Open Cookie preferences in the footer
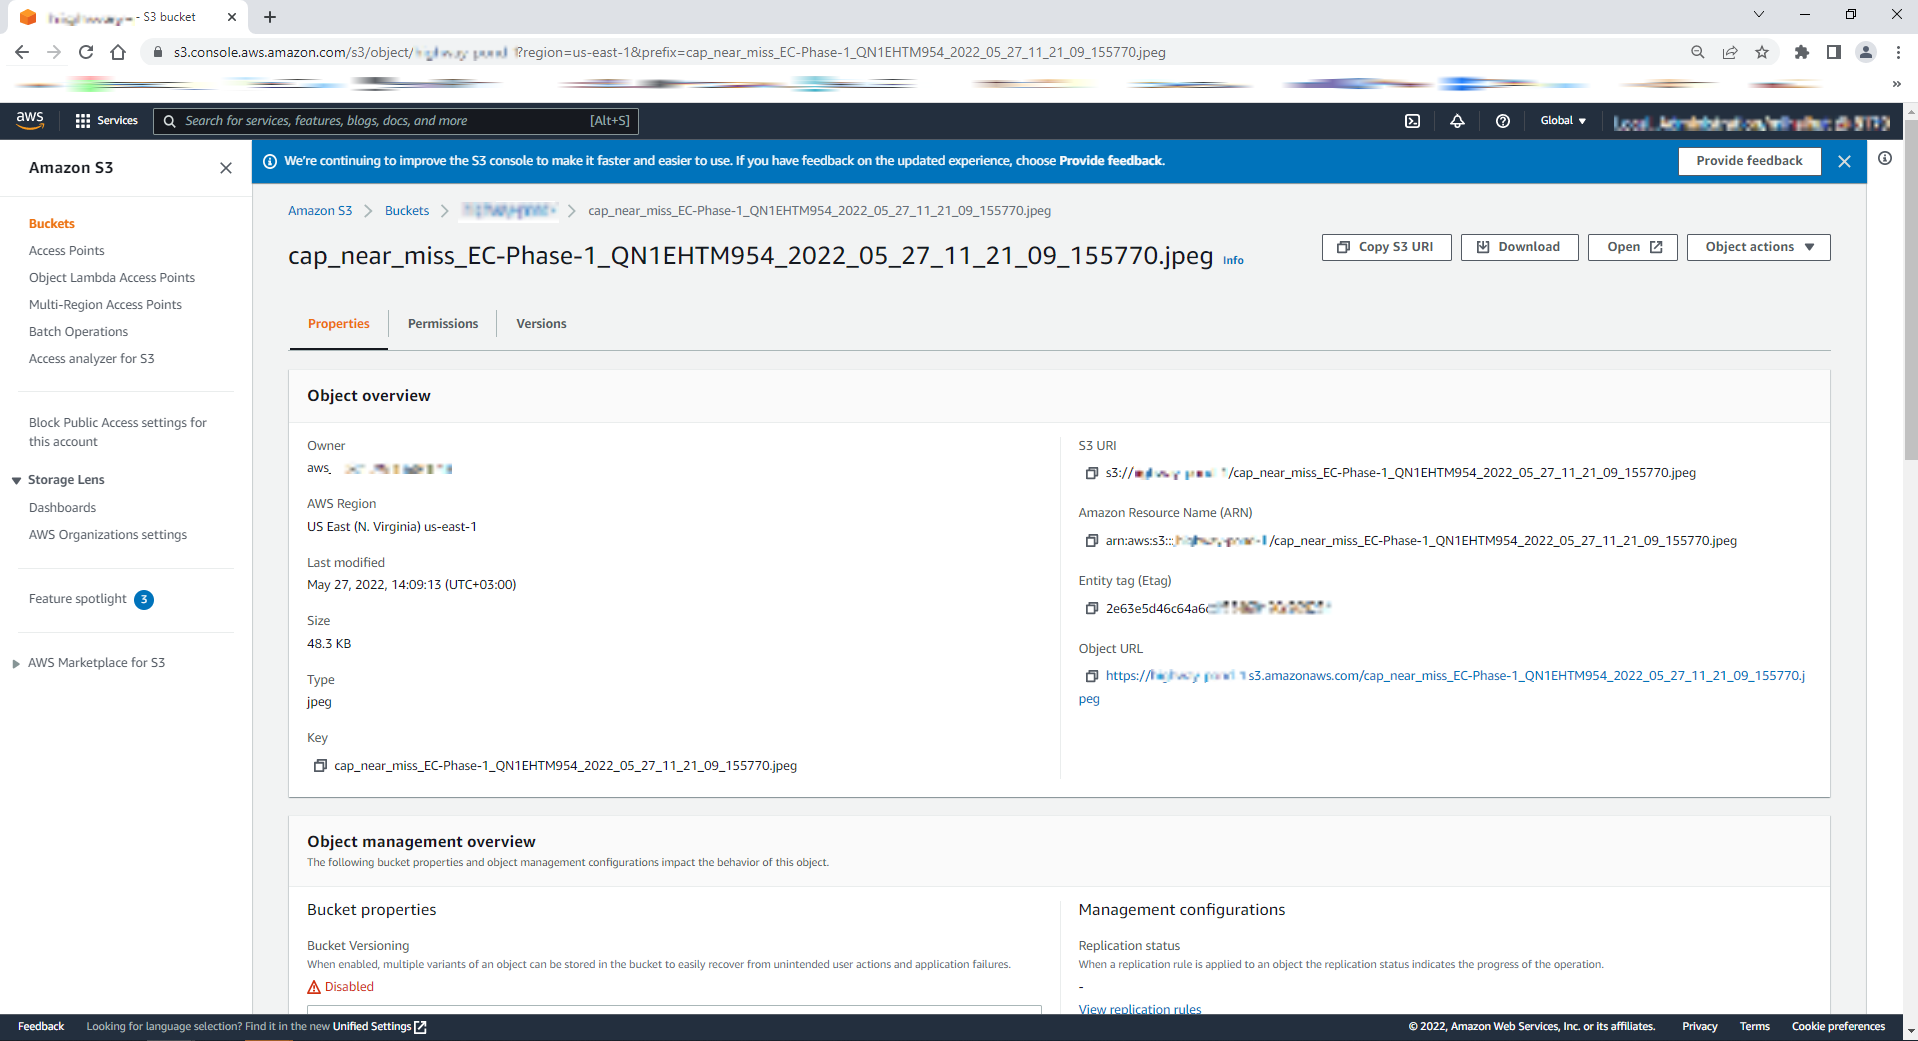This screenshot has height=1041, width=1918. tap(1838, 1027)
